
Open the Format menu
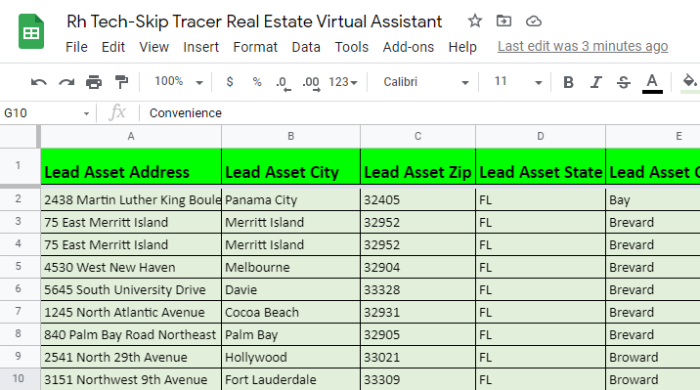coord(255,47)
